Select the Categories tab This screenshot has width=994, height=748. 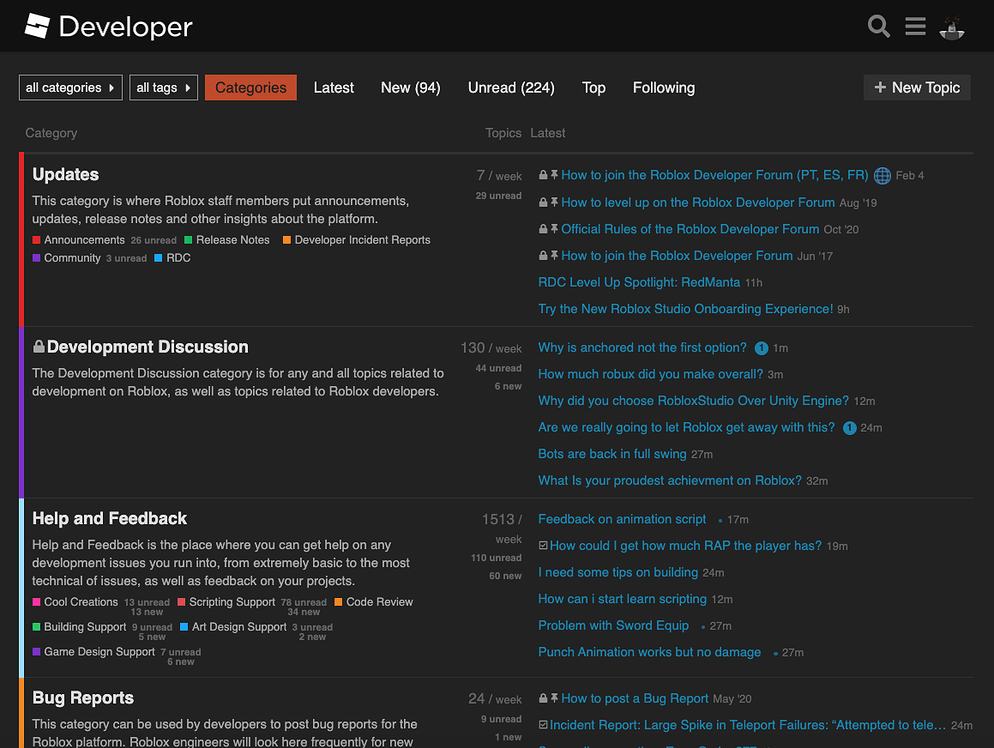pyautogui.click(x=250, y=87)
